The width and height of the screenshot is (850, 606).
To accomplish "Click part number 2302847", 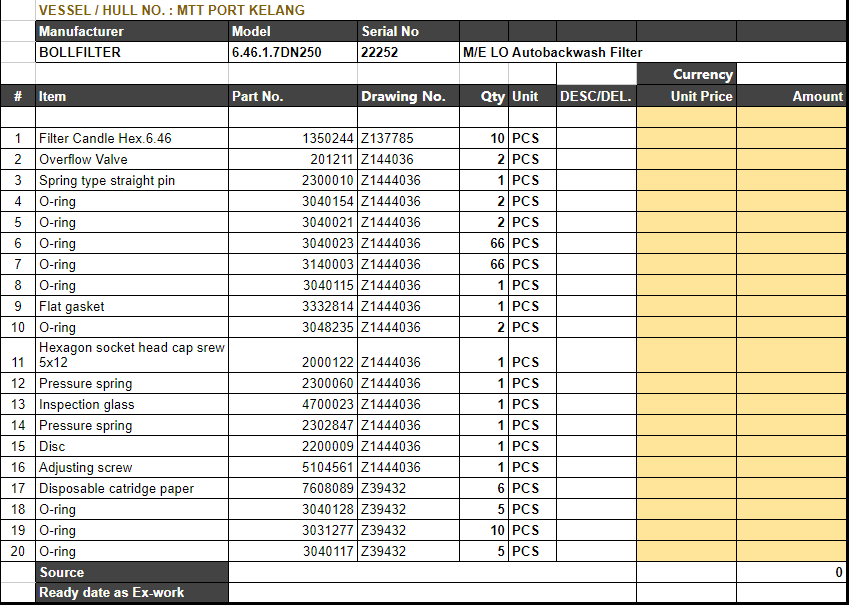I will coord(293,425).
